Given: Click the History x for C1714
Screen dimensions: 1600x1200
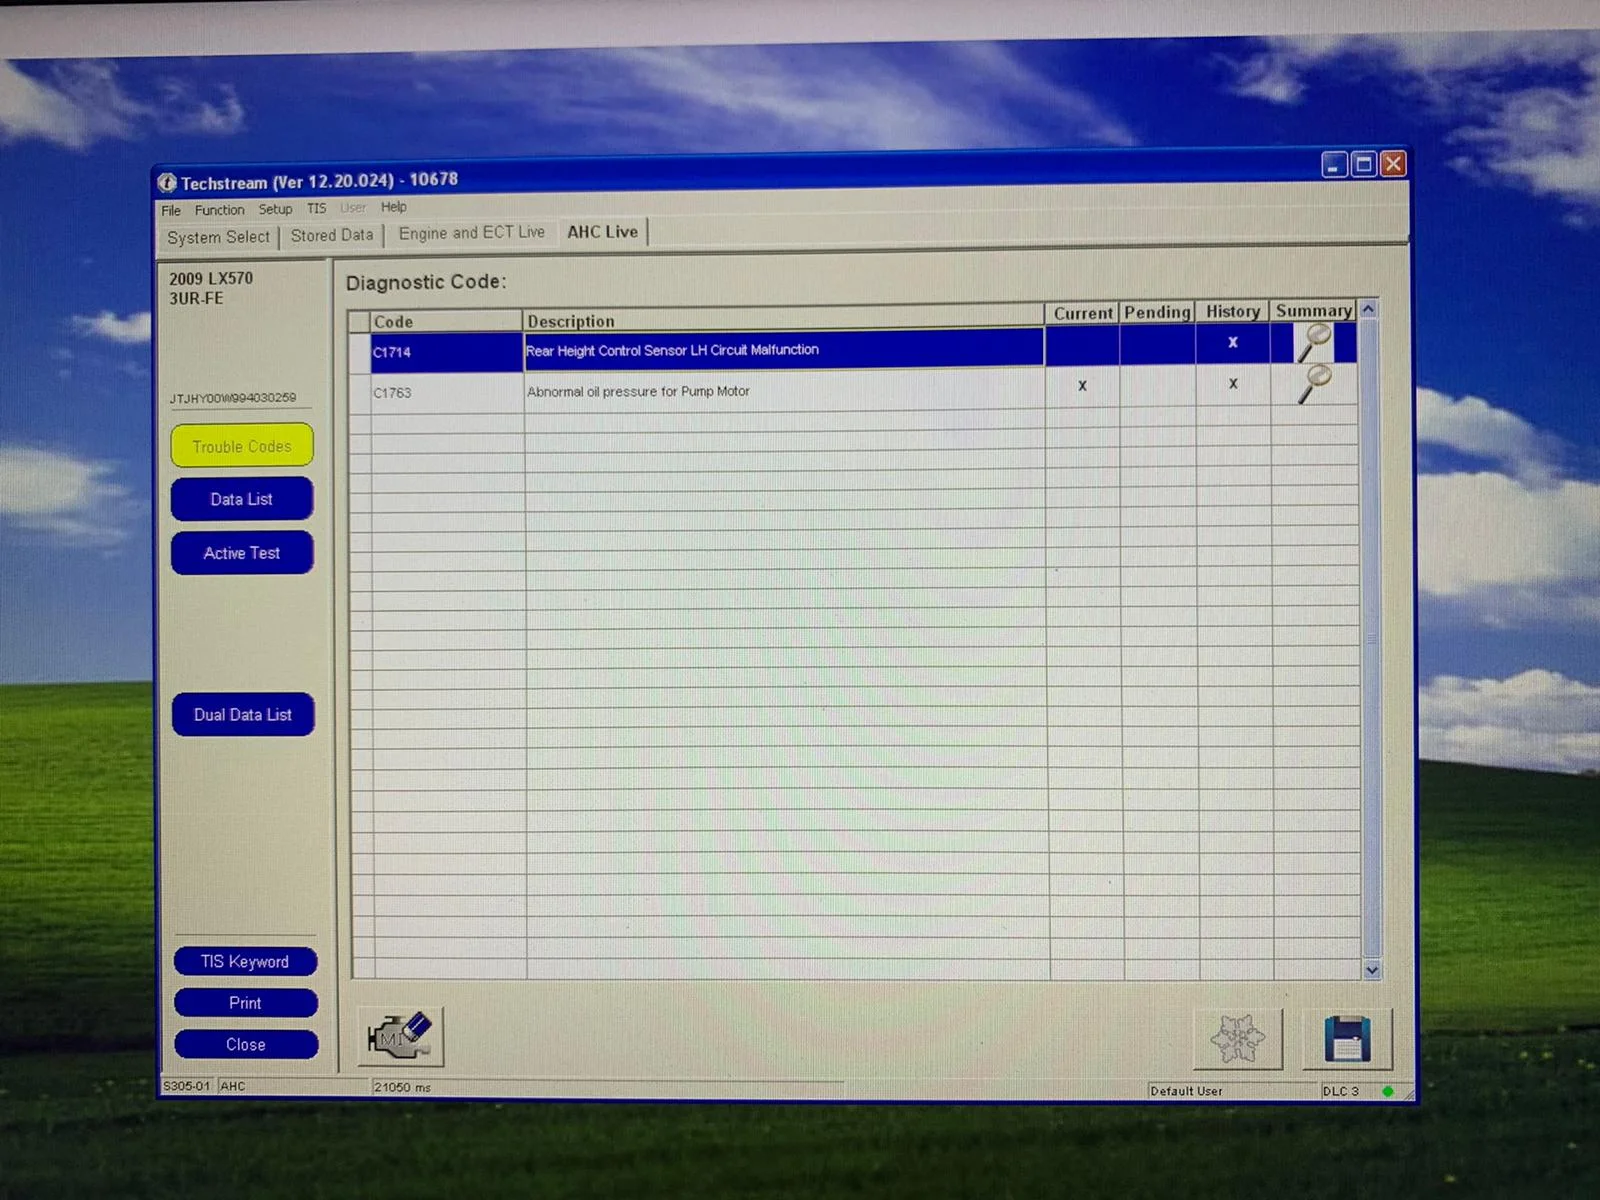Looking at the screenshot, I should pos(1233,342).
